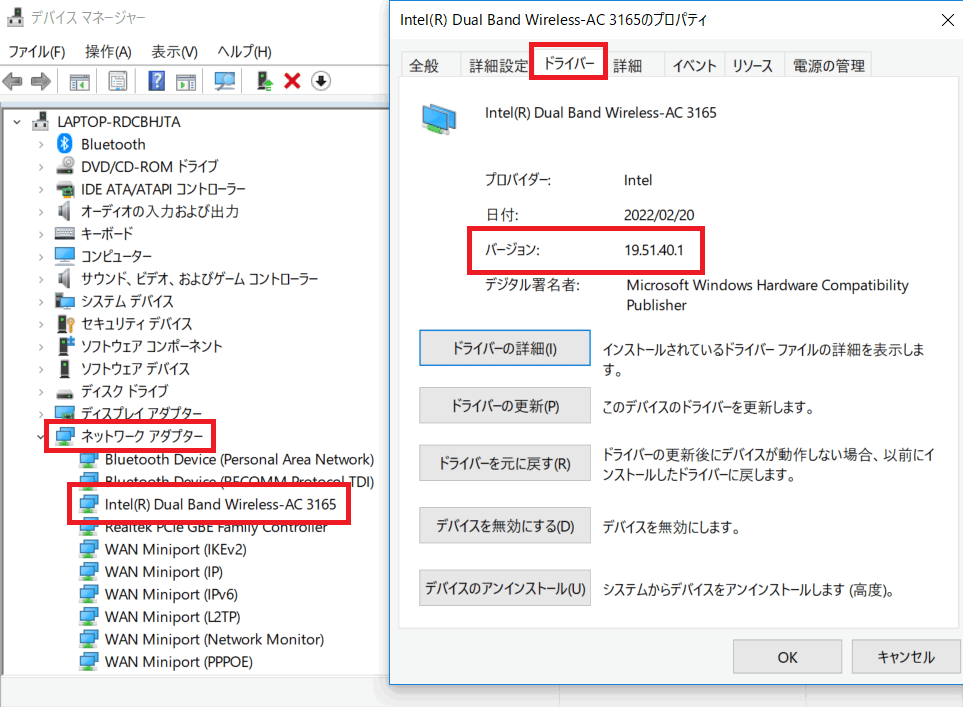Select WAN Miniport (IP) in the tree

coord(163,572)
